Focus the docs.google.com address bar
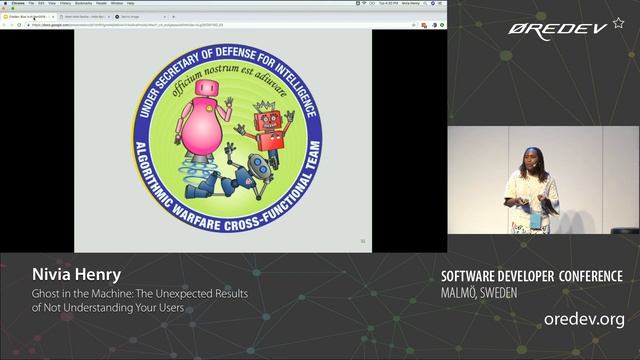640x360 pixels. (220, 25)
